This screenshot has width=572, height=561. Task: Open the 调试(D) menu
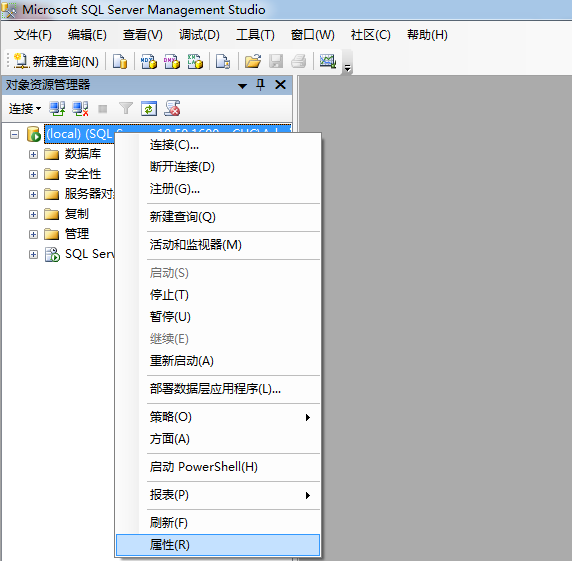(199, 35)
